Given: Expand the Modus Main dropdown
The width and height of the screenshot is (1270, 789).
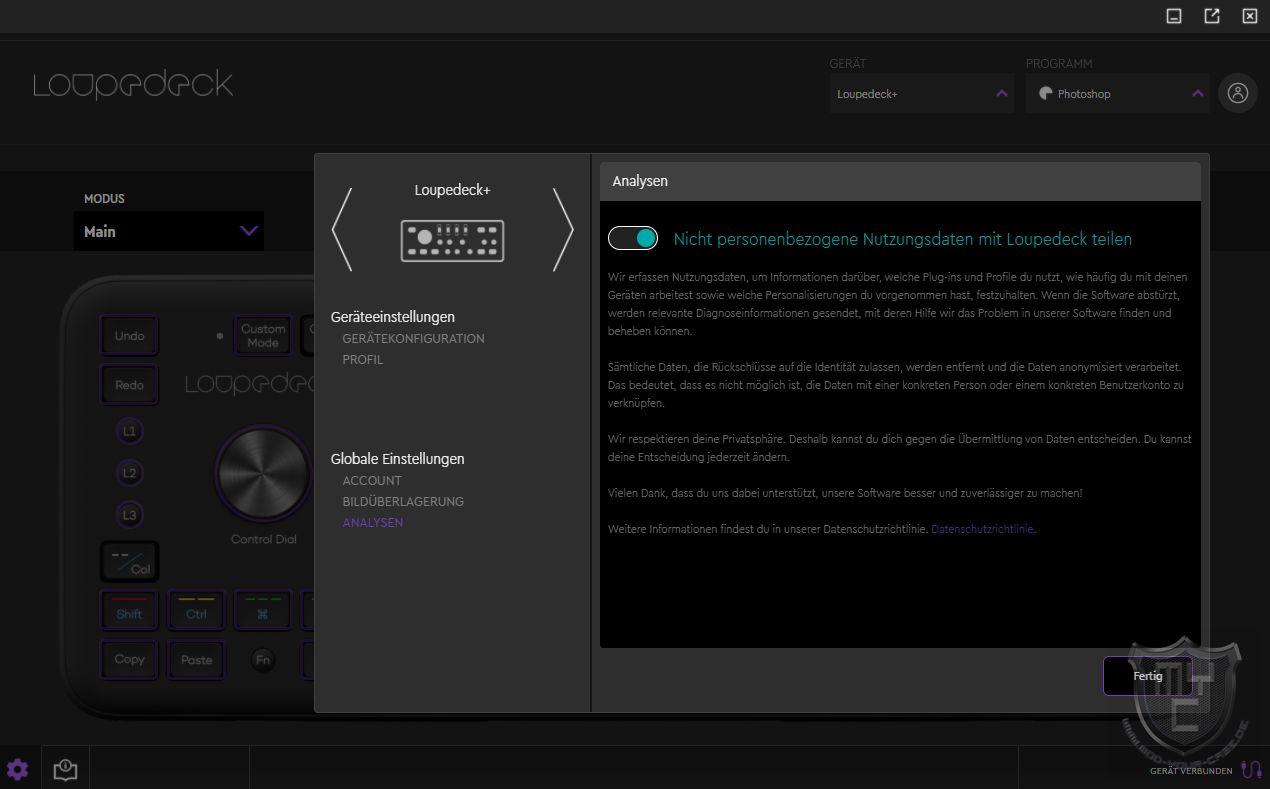Looking at the screenshot, I should coord(169,231).
